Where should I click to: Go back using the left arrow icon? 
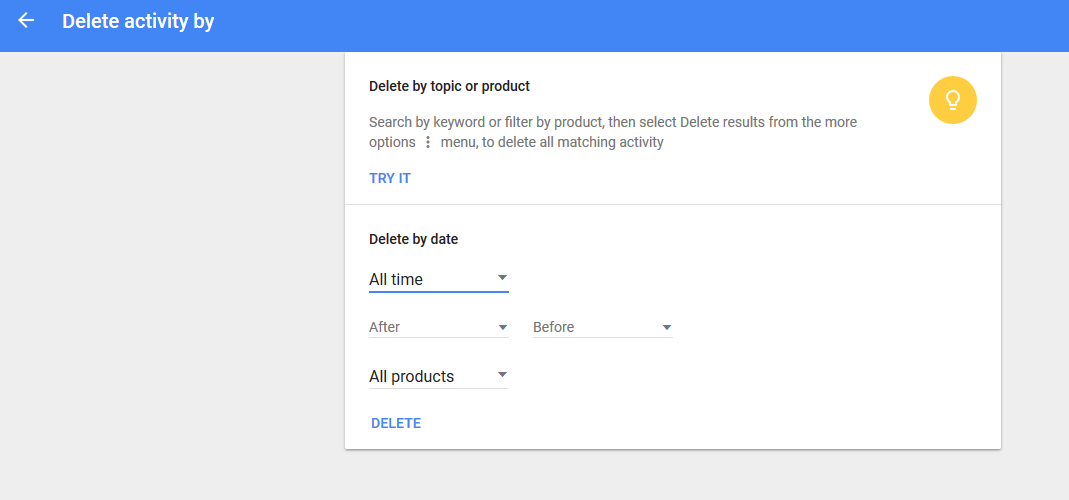(x=26, y=21)
